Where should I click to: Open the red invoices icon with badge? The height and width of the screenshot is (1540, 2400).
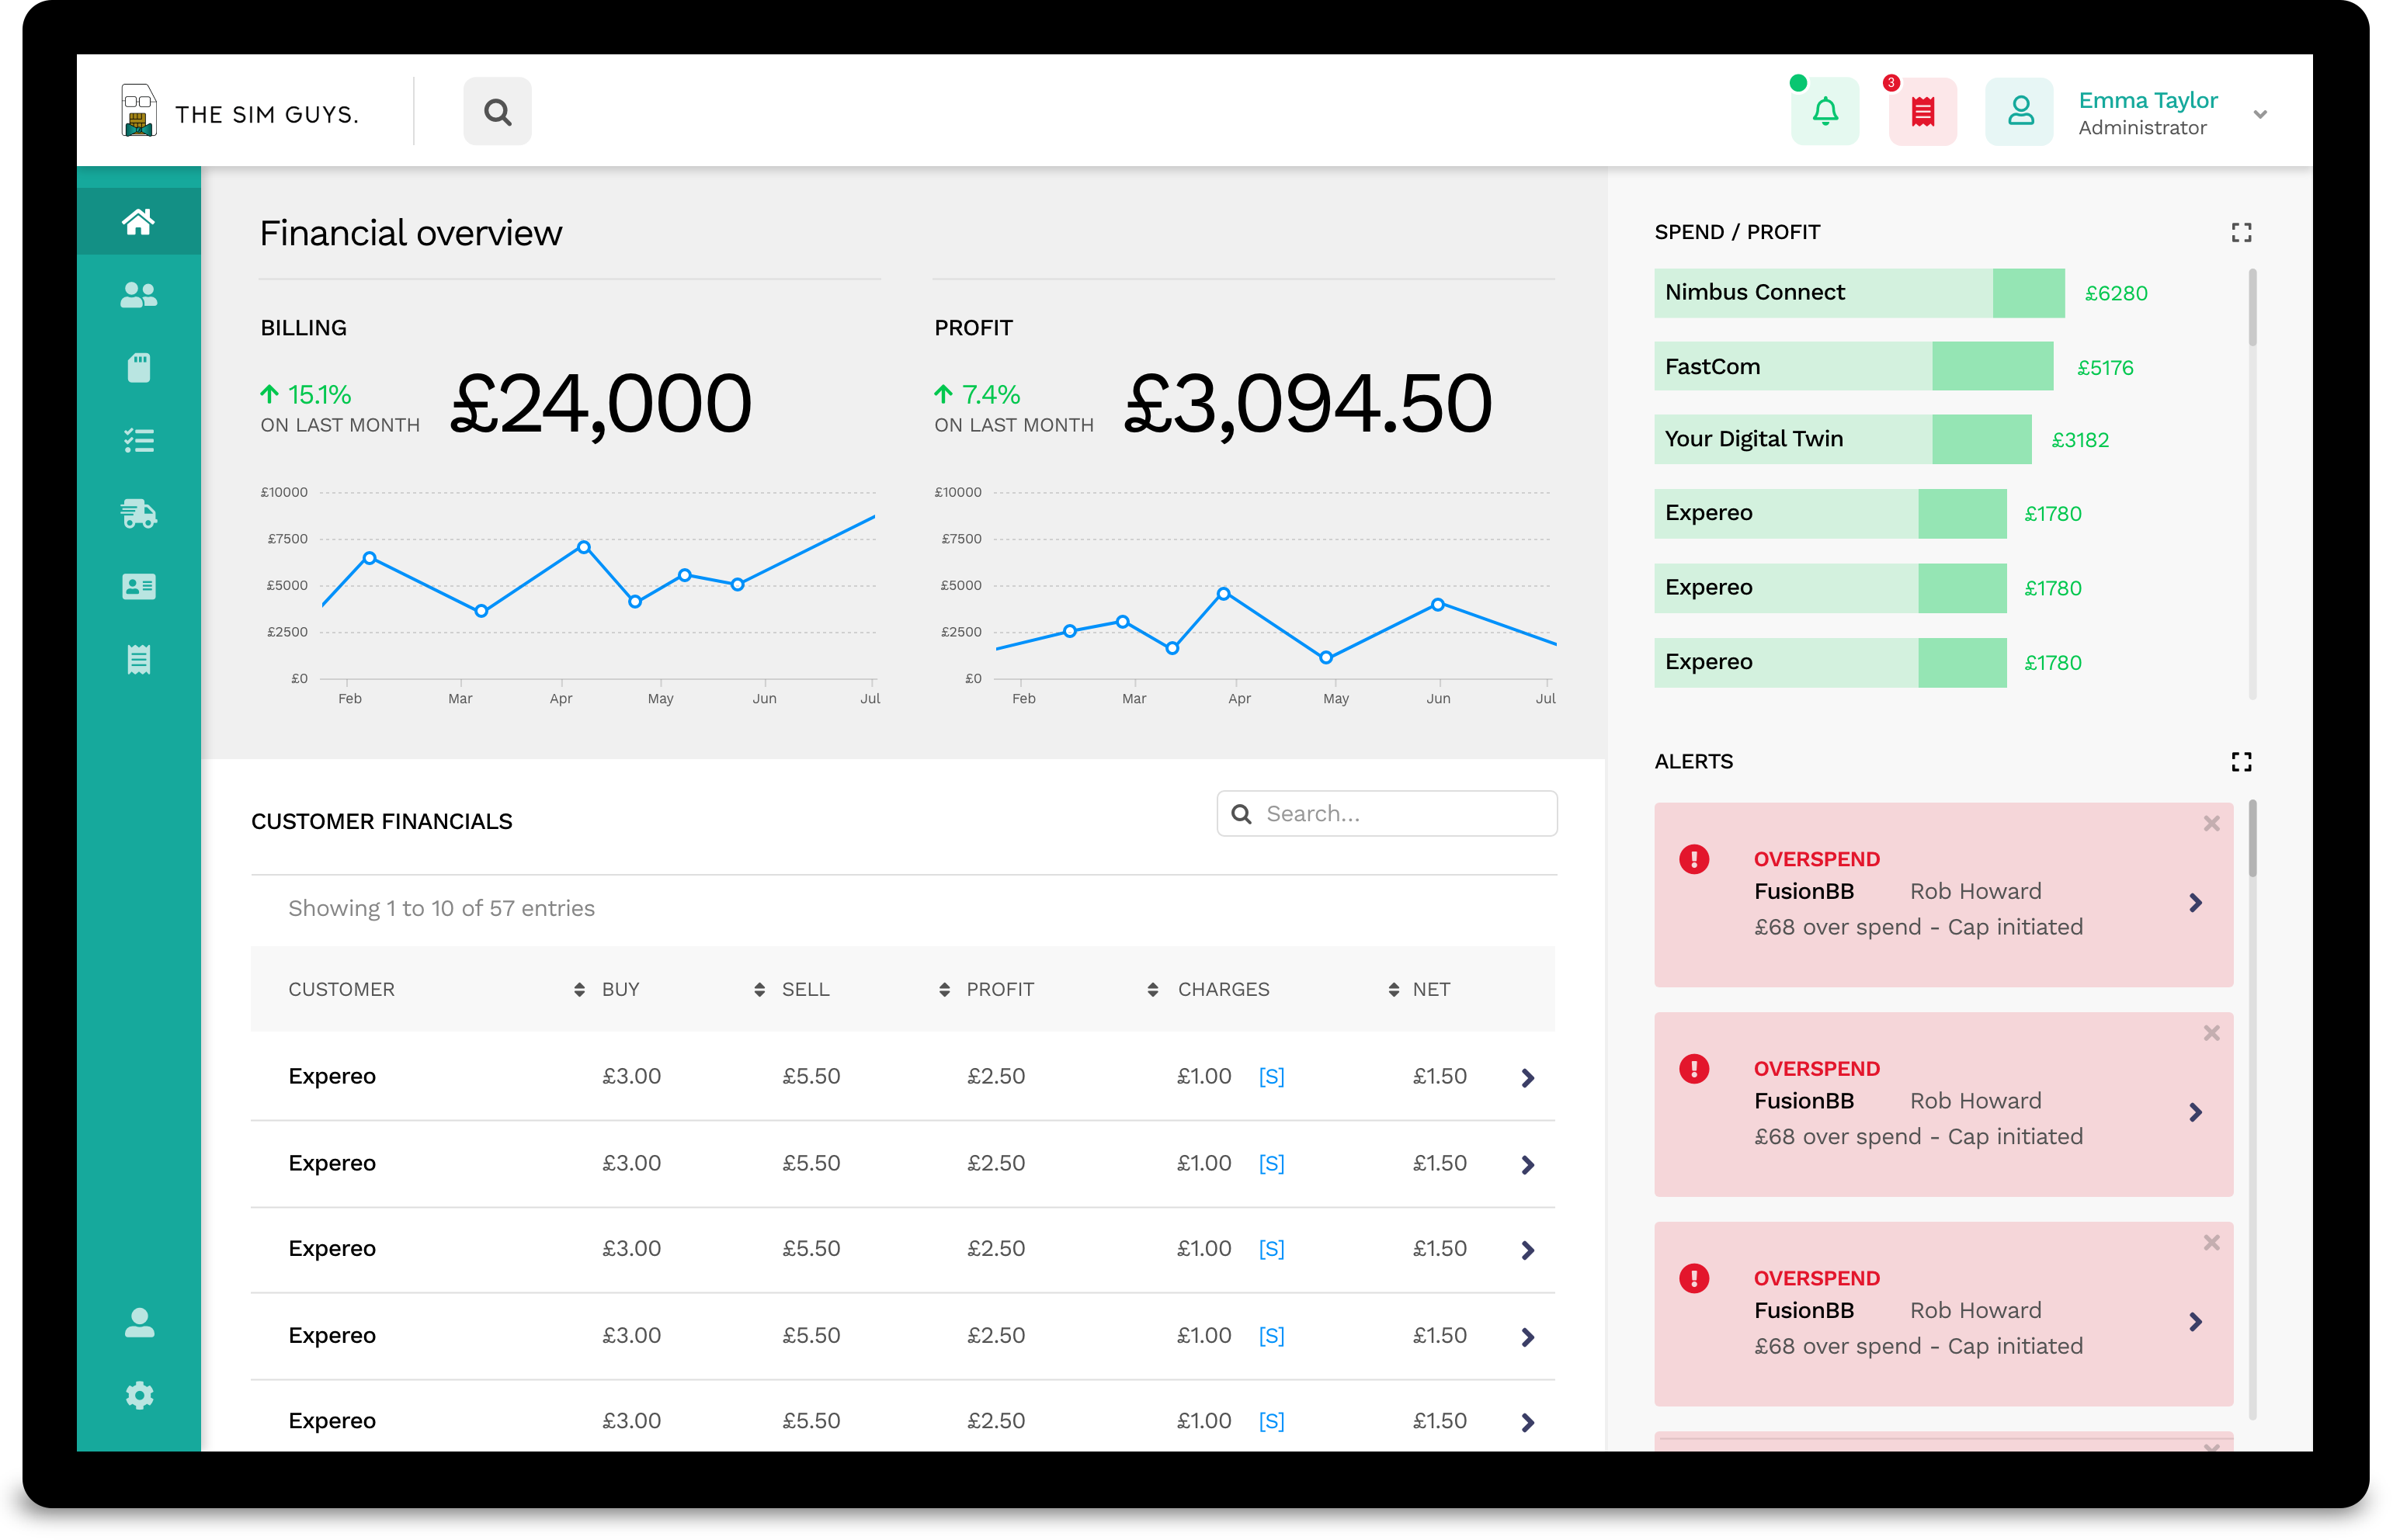pos(1922,111)
